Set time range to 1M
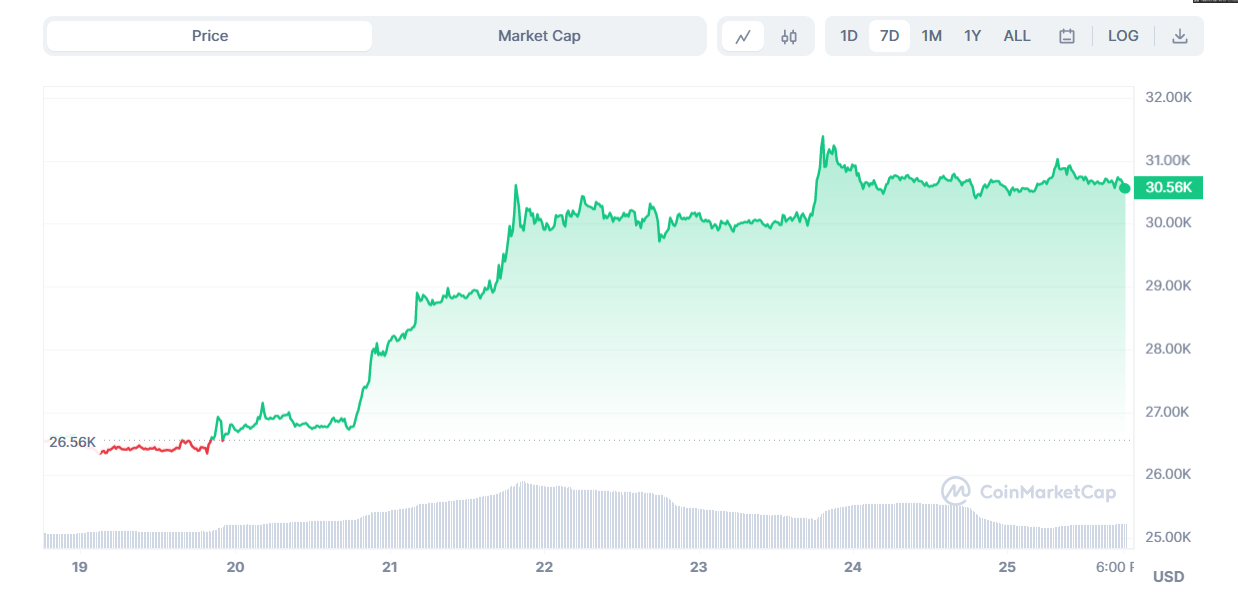This screenshot has height=609, width=1238. pyautogui.click(x=931, y=36)
